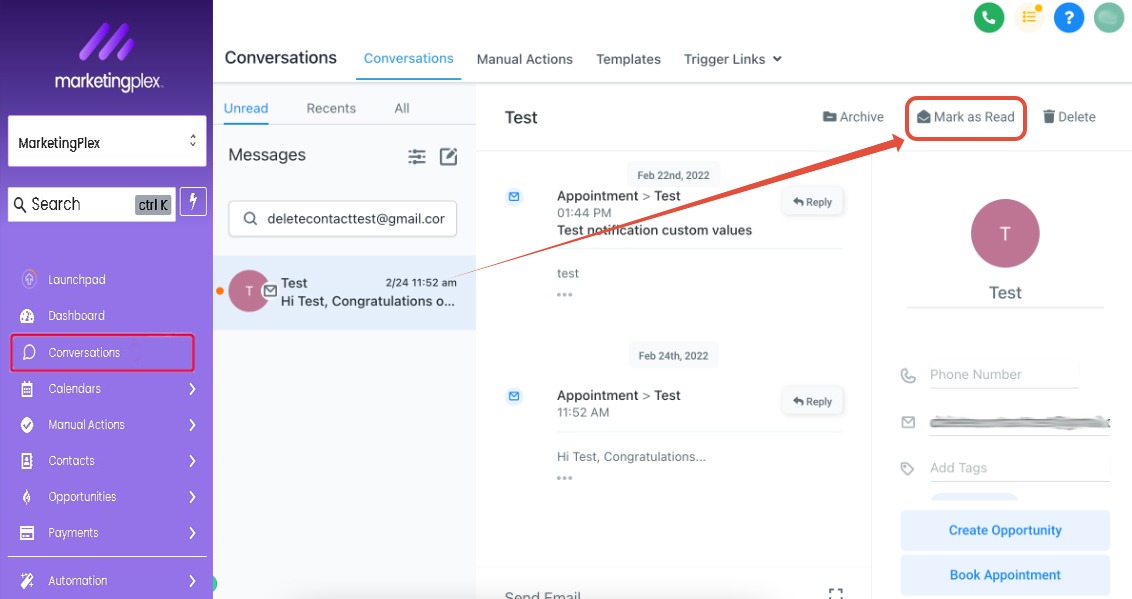Click the Payments sidebar icon
Screen dimensions: 1132x599
click(27, 533)
